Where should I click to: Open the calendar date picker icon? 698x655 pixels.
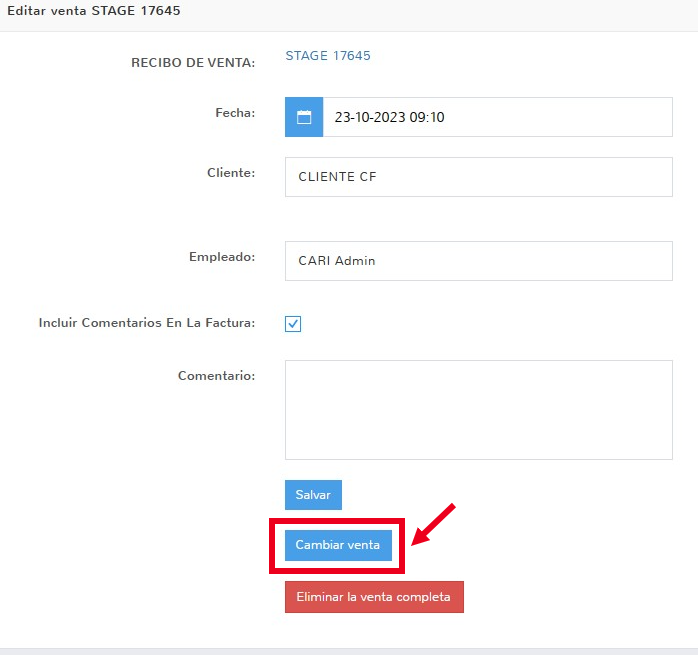click(x=304, y=117)
